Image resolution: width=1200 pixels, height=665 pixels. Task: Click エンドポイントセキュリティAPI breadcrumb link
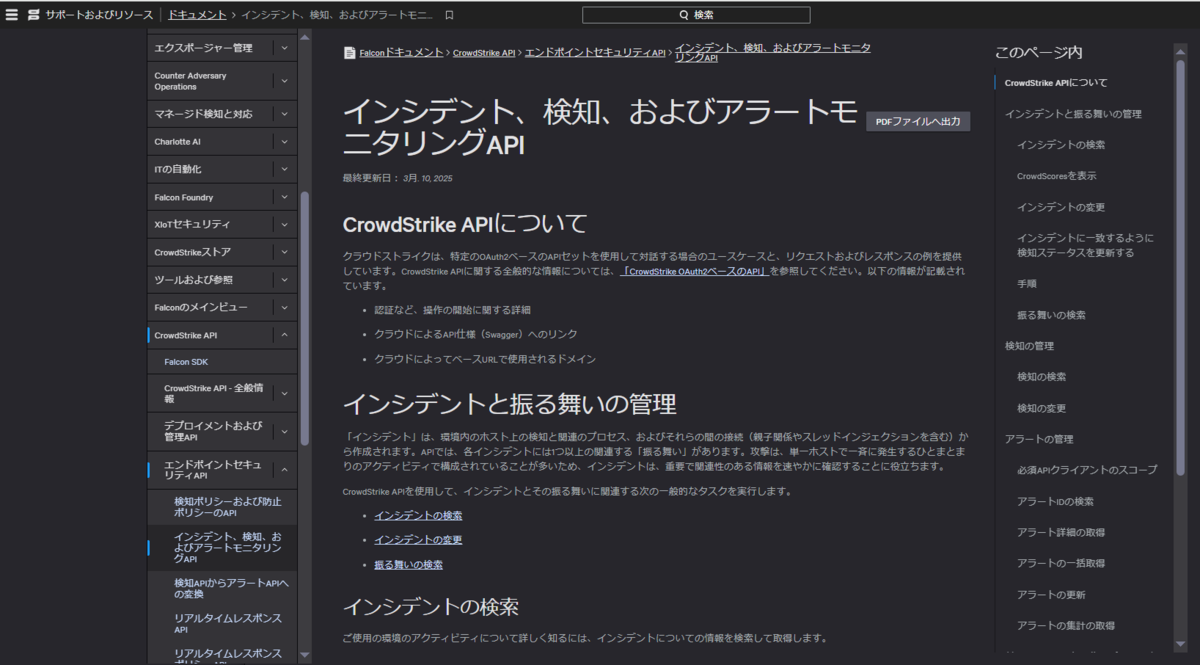pyautogui.click(x=595, y=53)
